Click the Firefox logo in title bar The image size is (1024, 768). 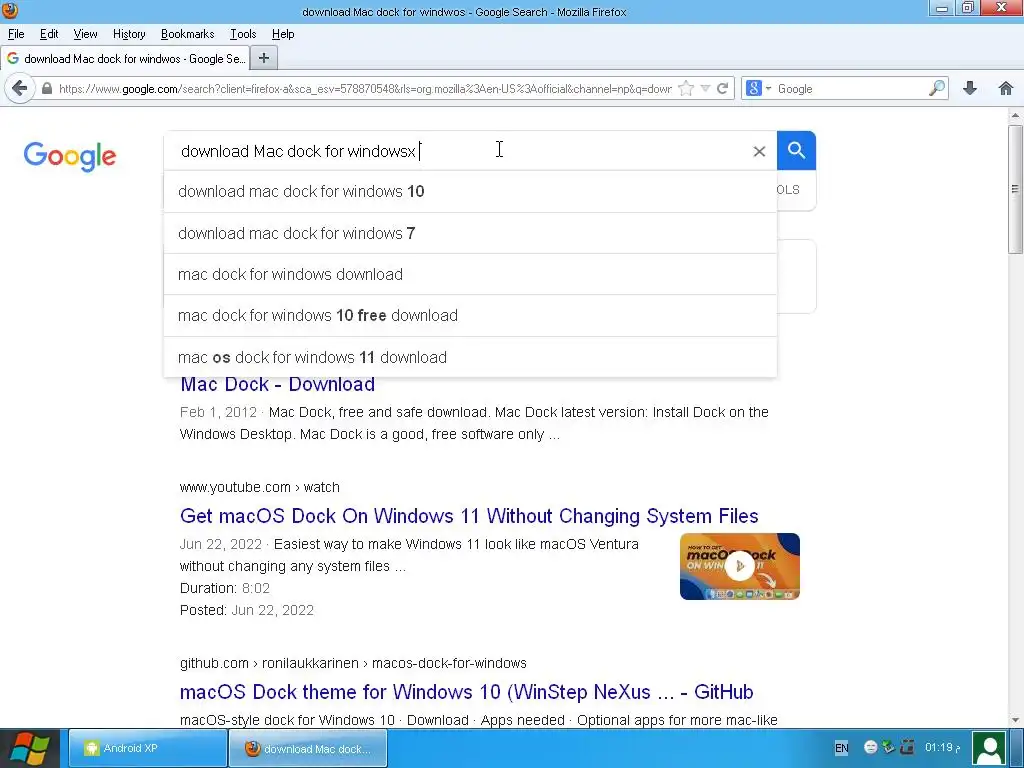(10, 10)
